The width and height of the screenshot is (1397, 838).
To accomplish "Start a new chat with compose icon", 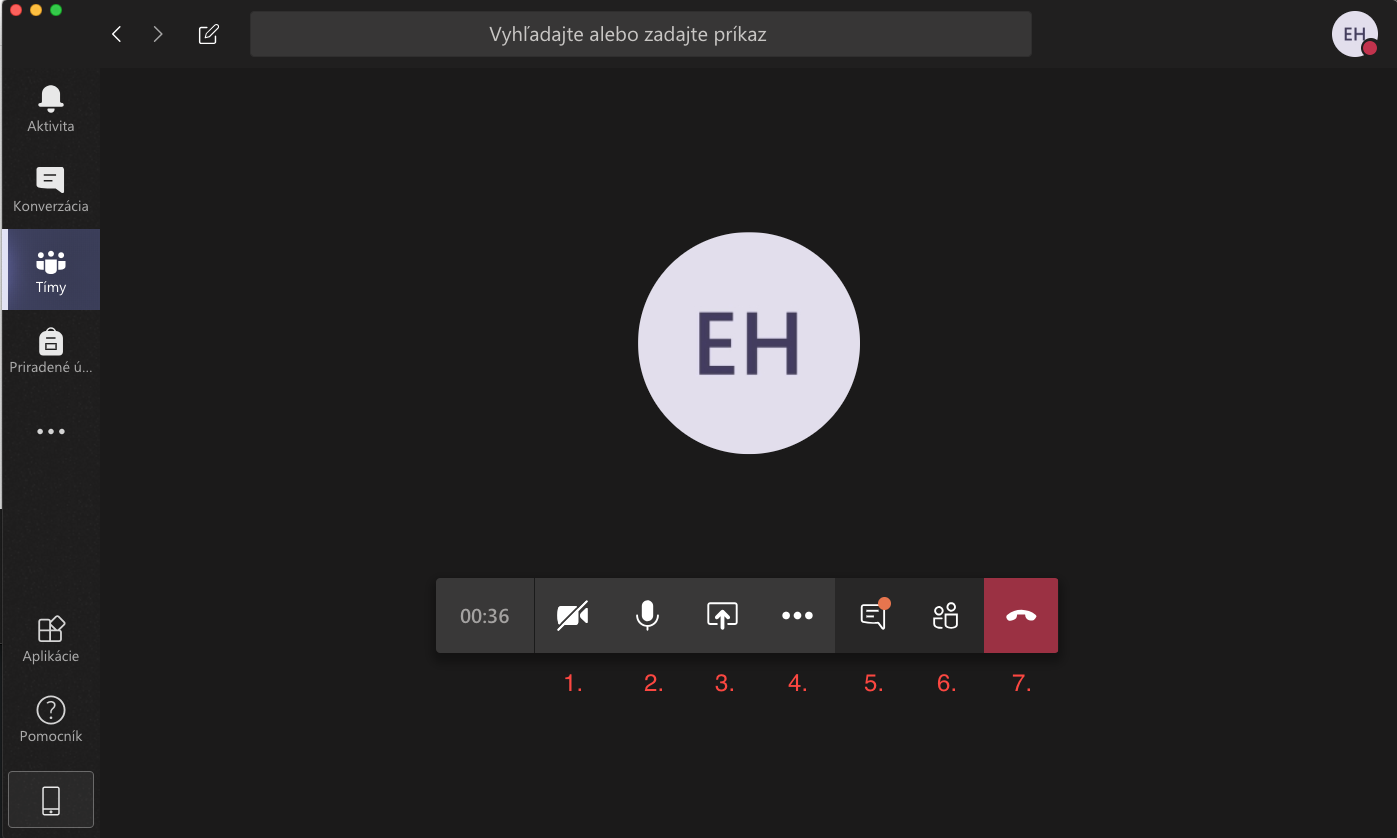I will point(208,35).
